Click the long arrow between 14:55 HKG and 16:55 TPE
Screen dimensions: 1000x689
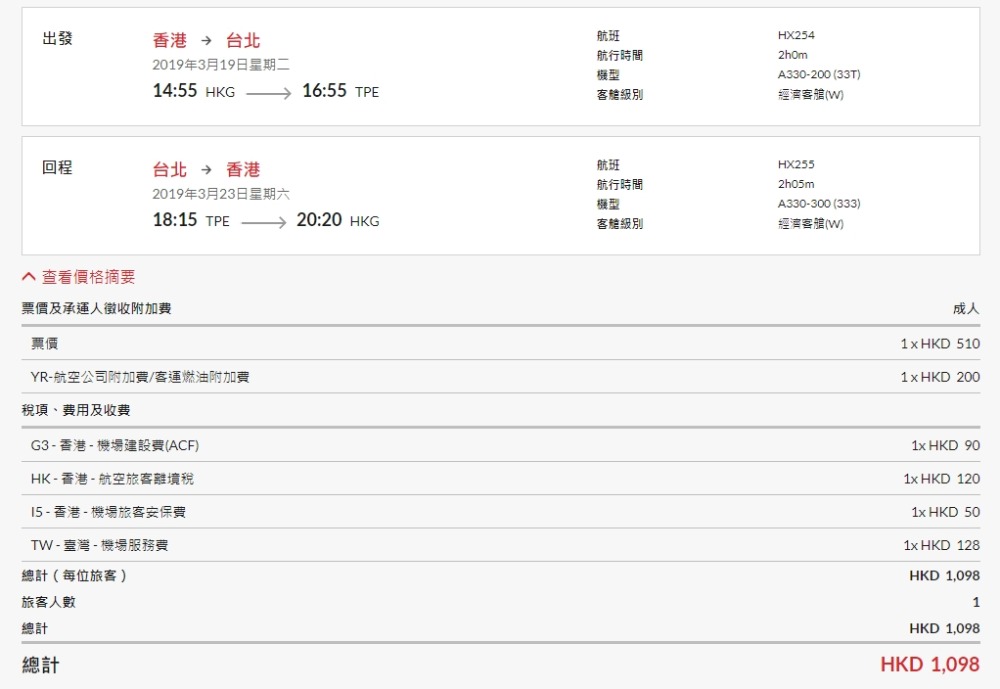coord(268,93)
